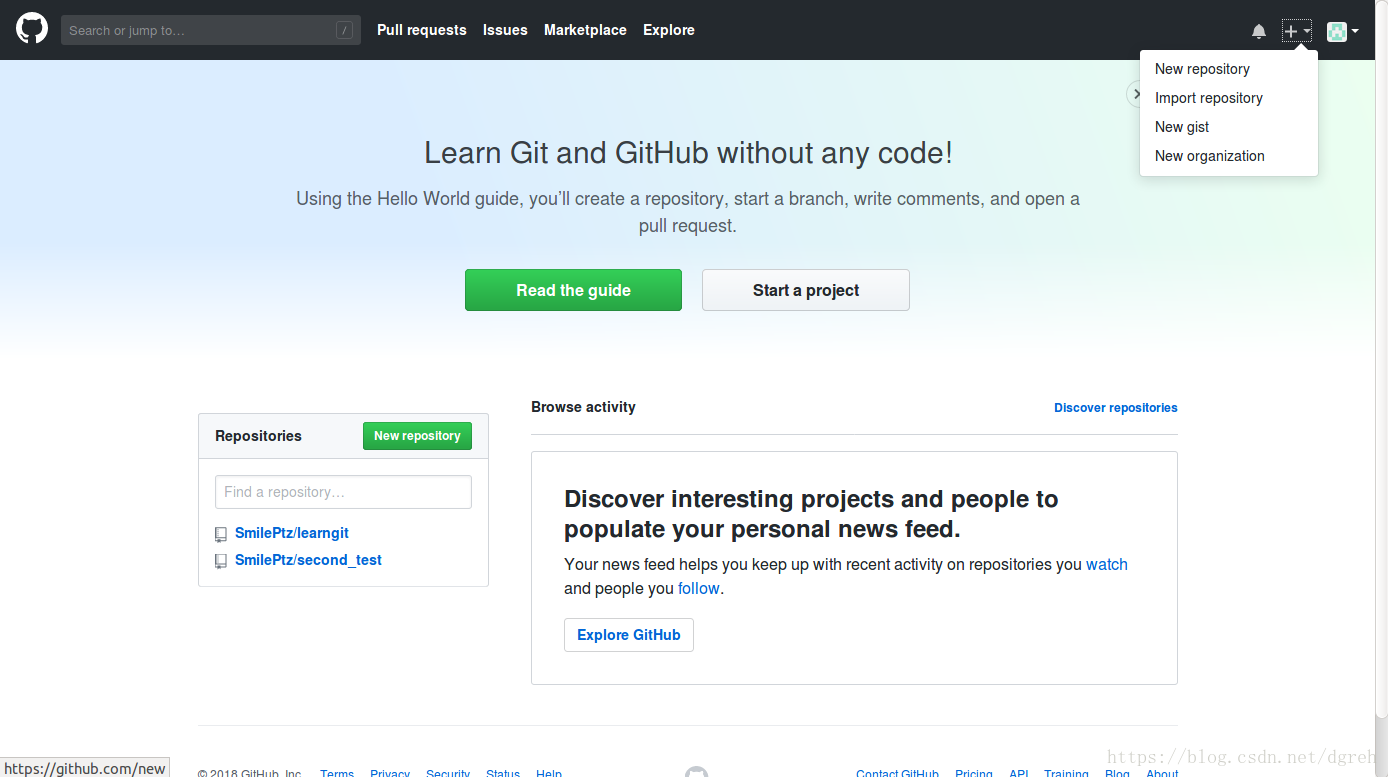Click repo icon beside SmilePtz/learngit
The height and width of the screenshot is (777, 1388).
pyautogui.click(x=221, y=534)
